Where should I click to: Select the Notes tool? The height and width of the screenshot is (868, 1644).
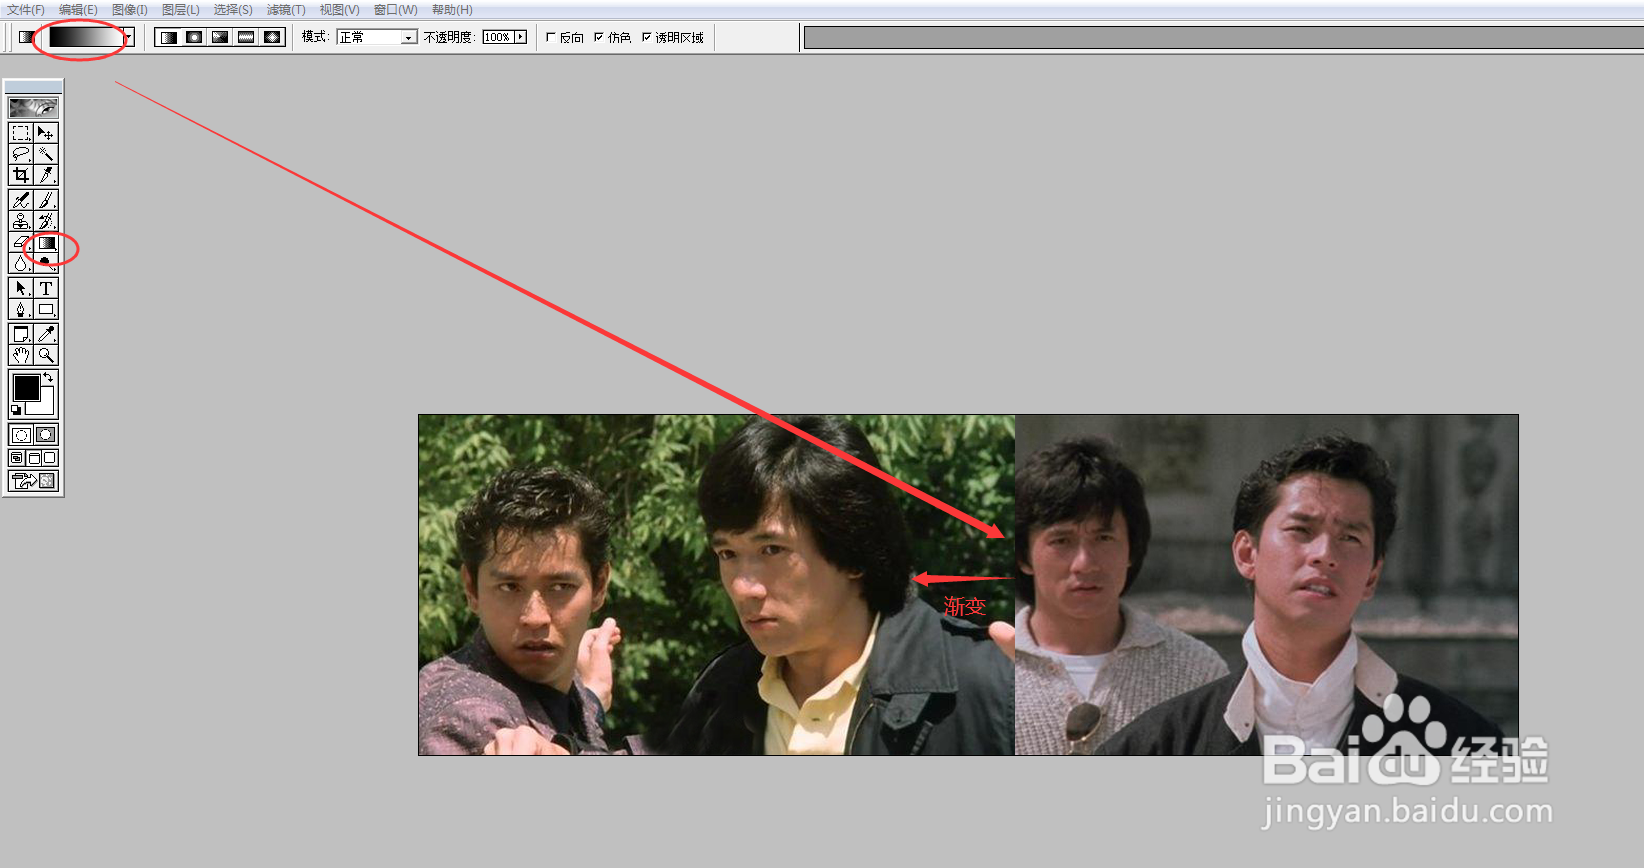(21, 334)
